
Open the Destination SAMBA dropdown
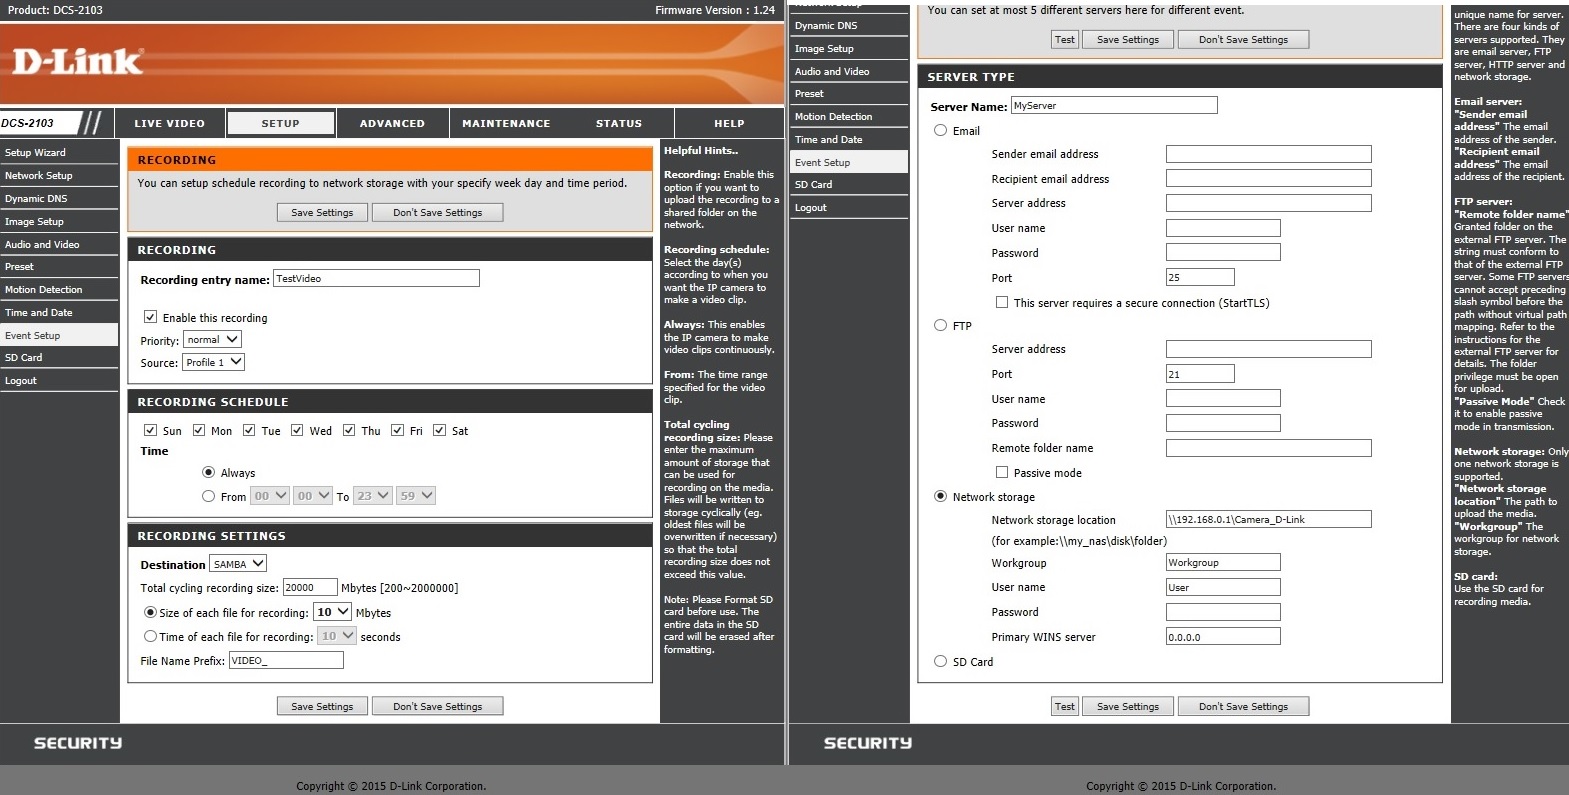coord(238,564)
